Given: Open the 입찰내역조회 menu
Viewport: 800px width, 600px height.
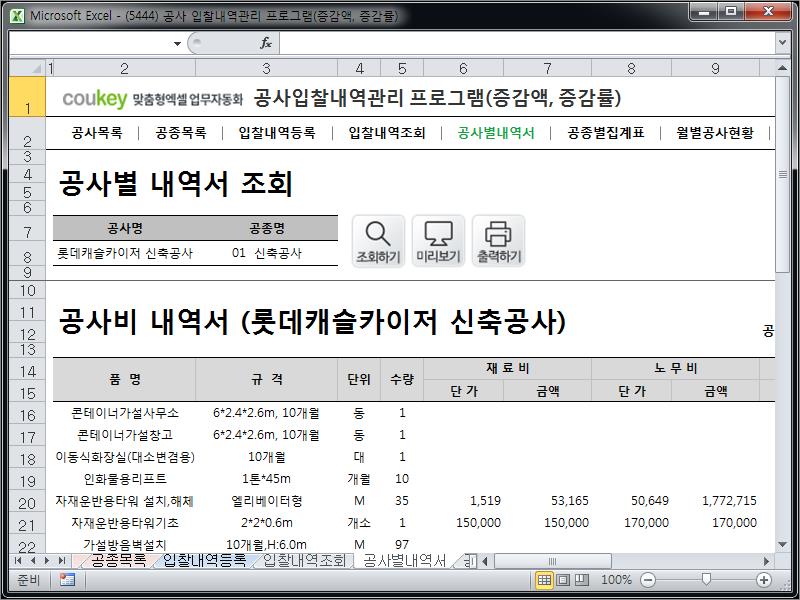Looking at the screenshot, I should (x=387, y=133).
